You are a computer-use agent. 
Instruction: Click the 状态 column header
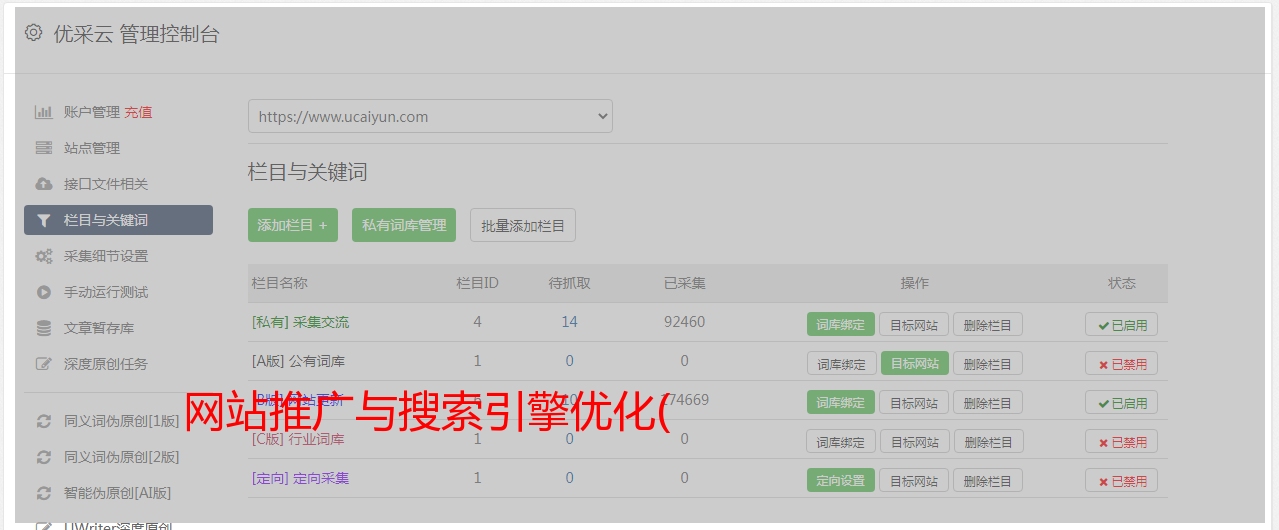[1121, 283]
